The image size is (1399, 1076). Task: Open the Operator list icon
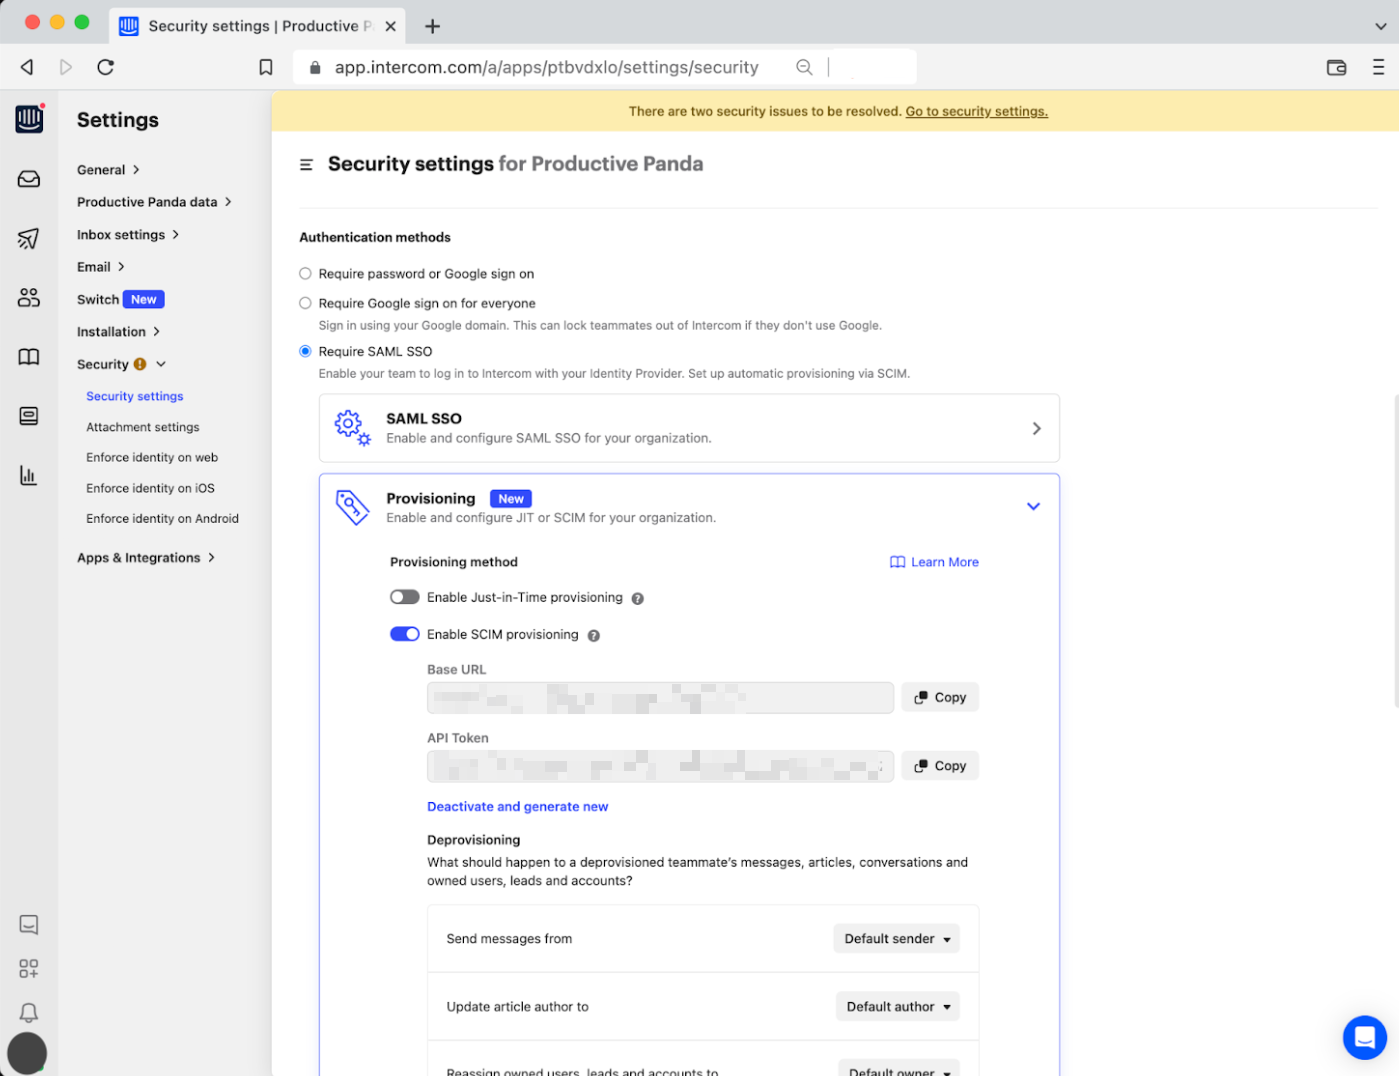(x=29, y=416)
